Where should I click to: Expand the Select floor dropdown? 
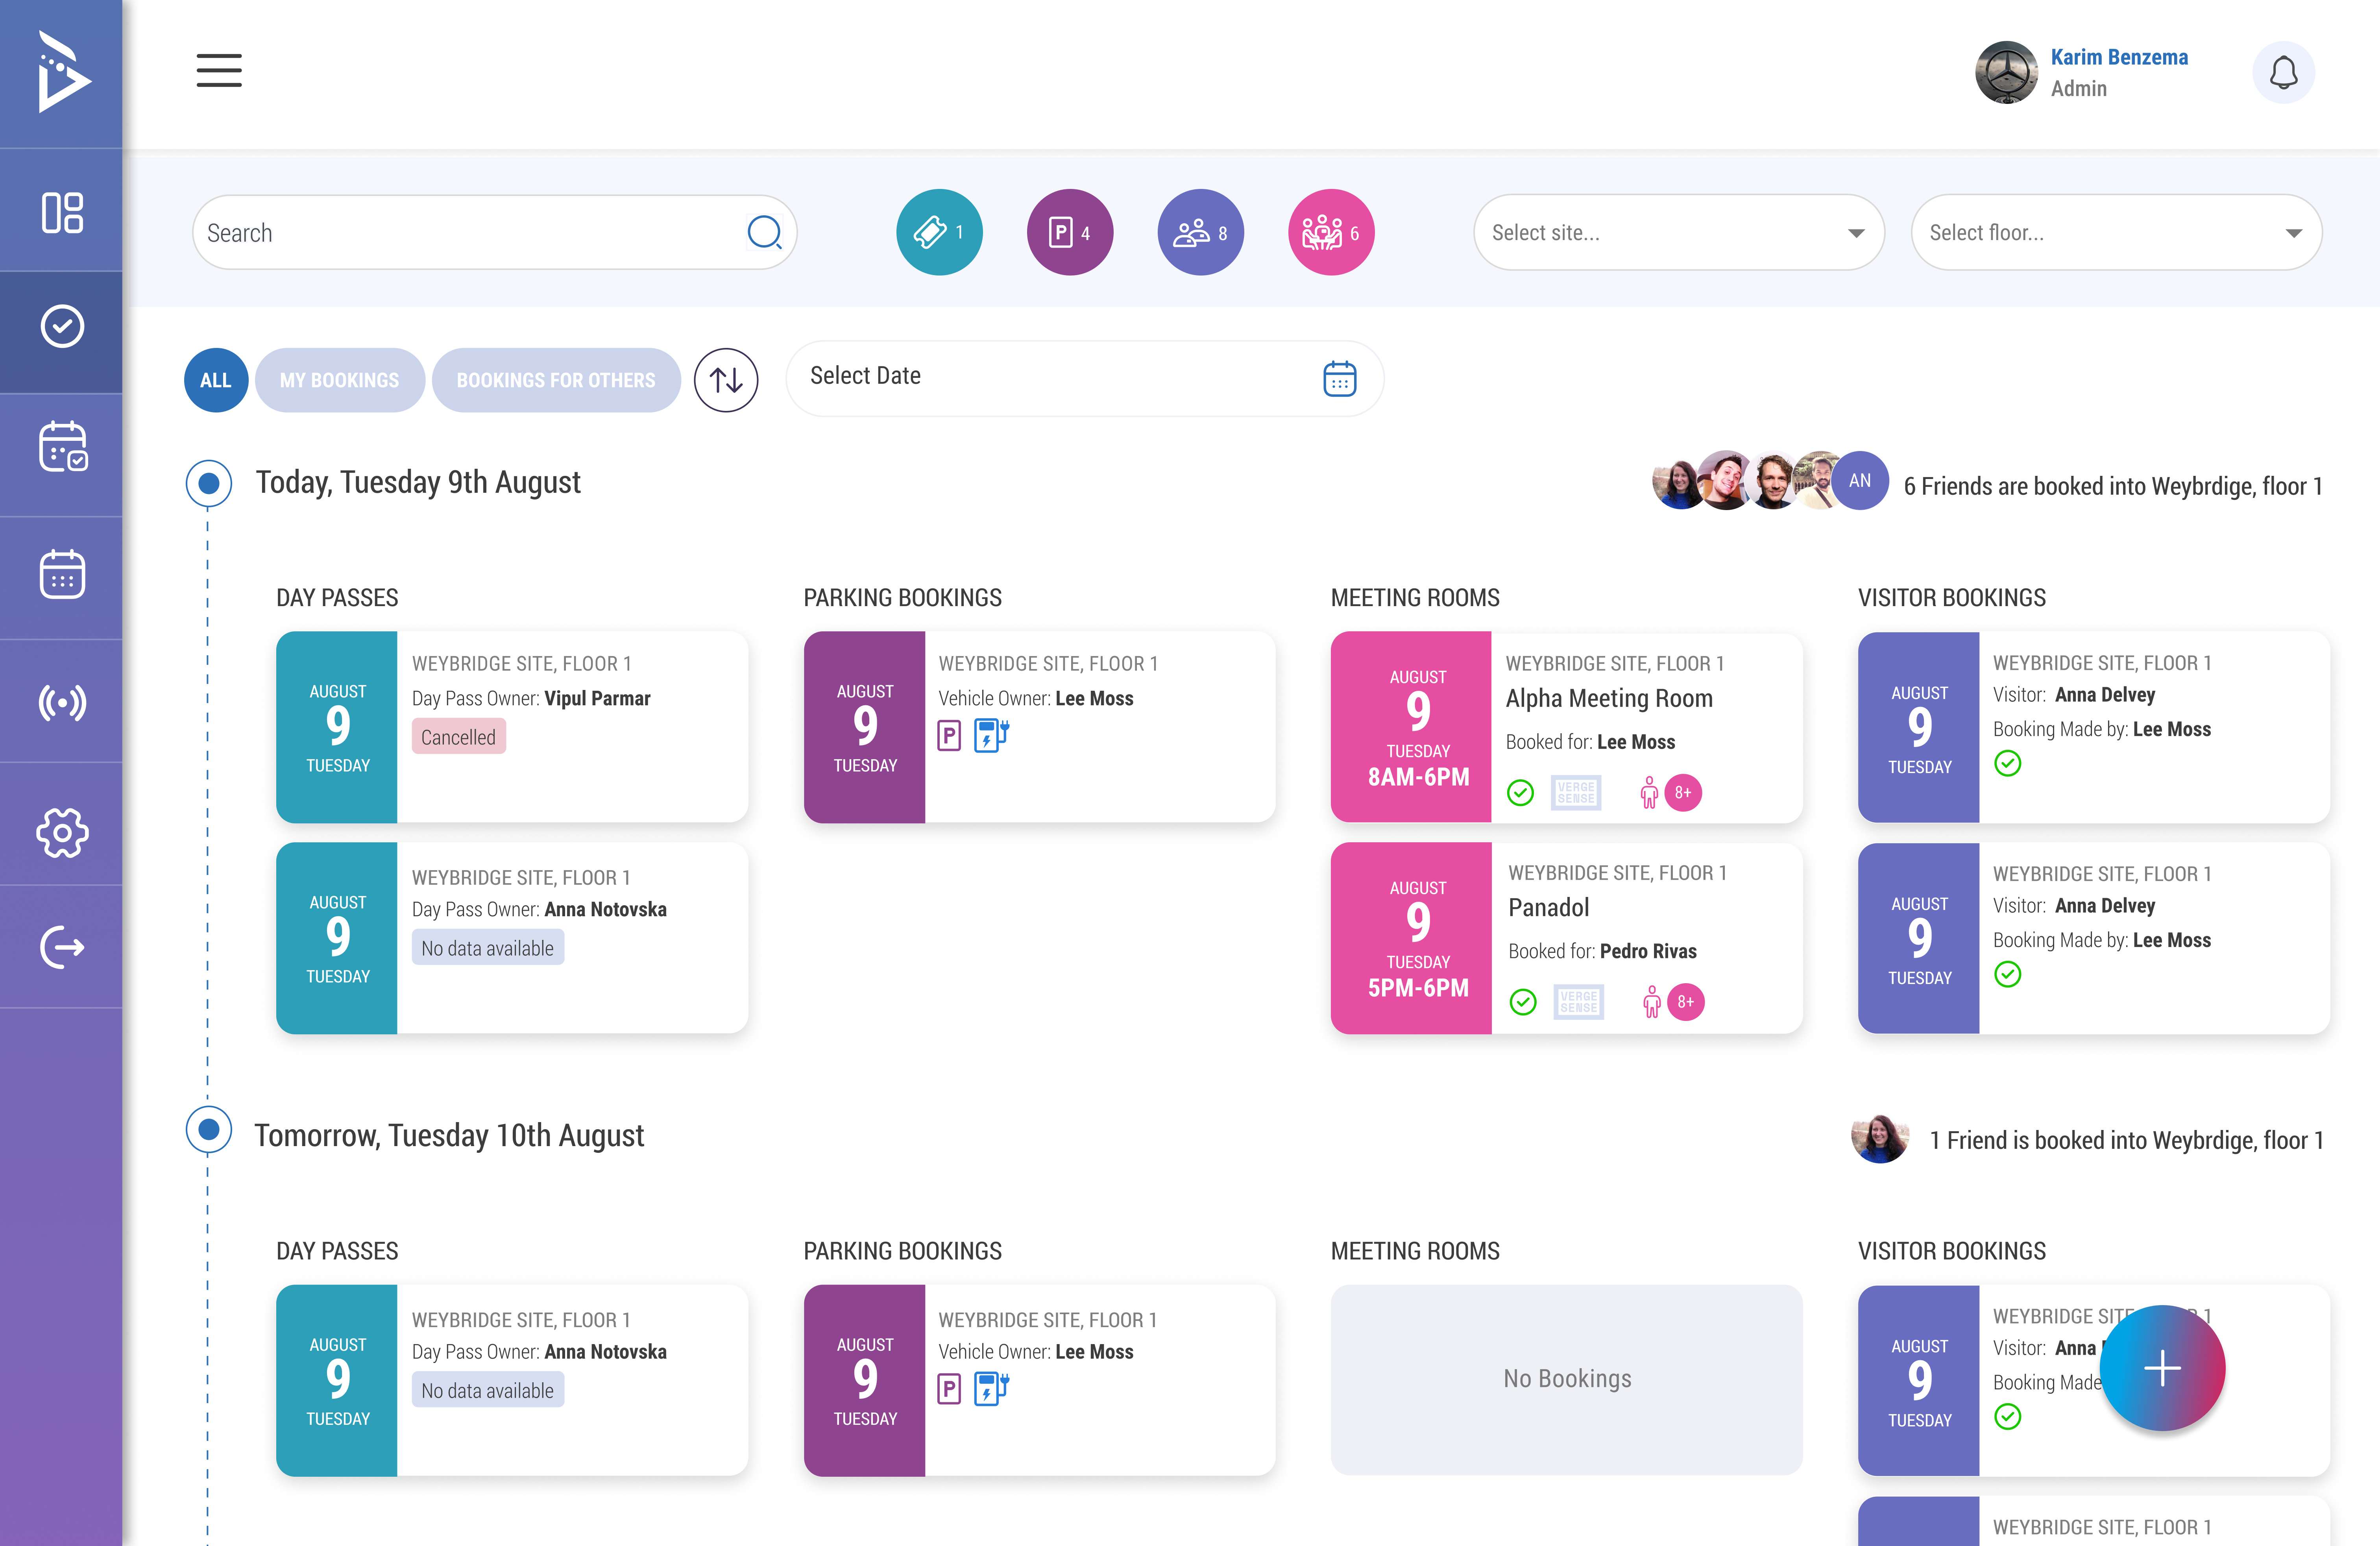point(2116,232)
